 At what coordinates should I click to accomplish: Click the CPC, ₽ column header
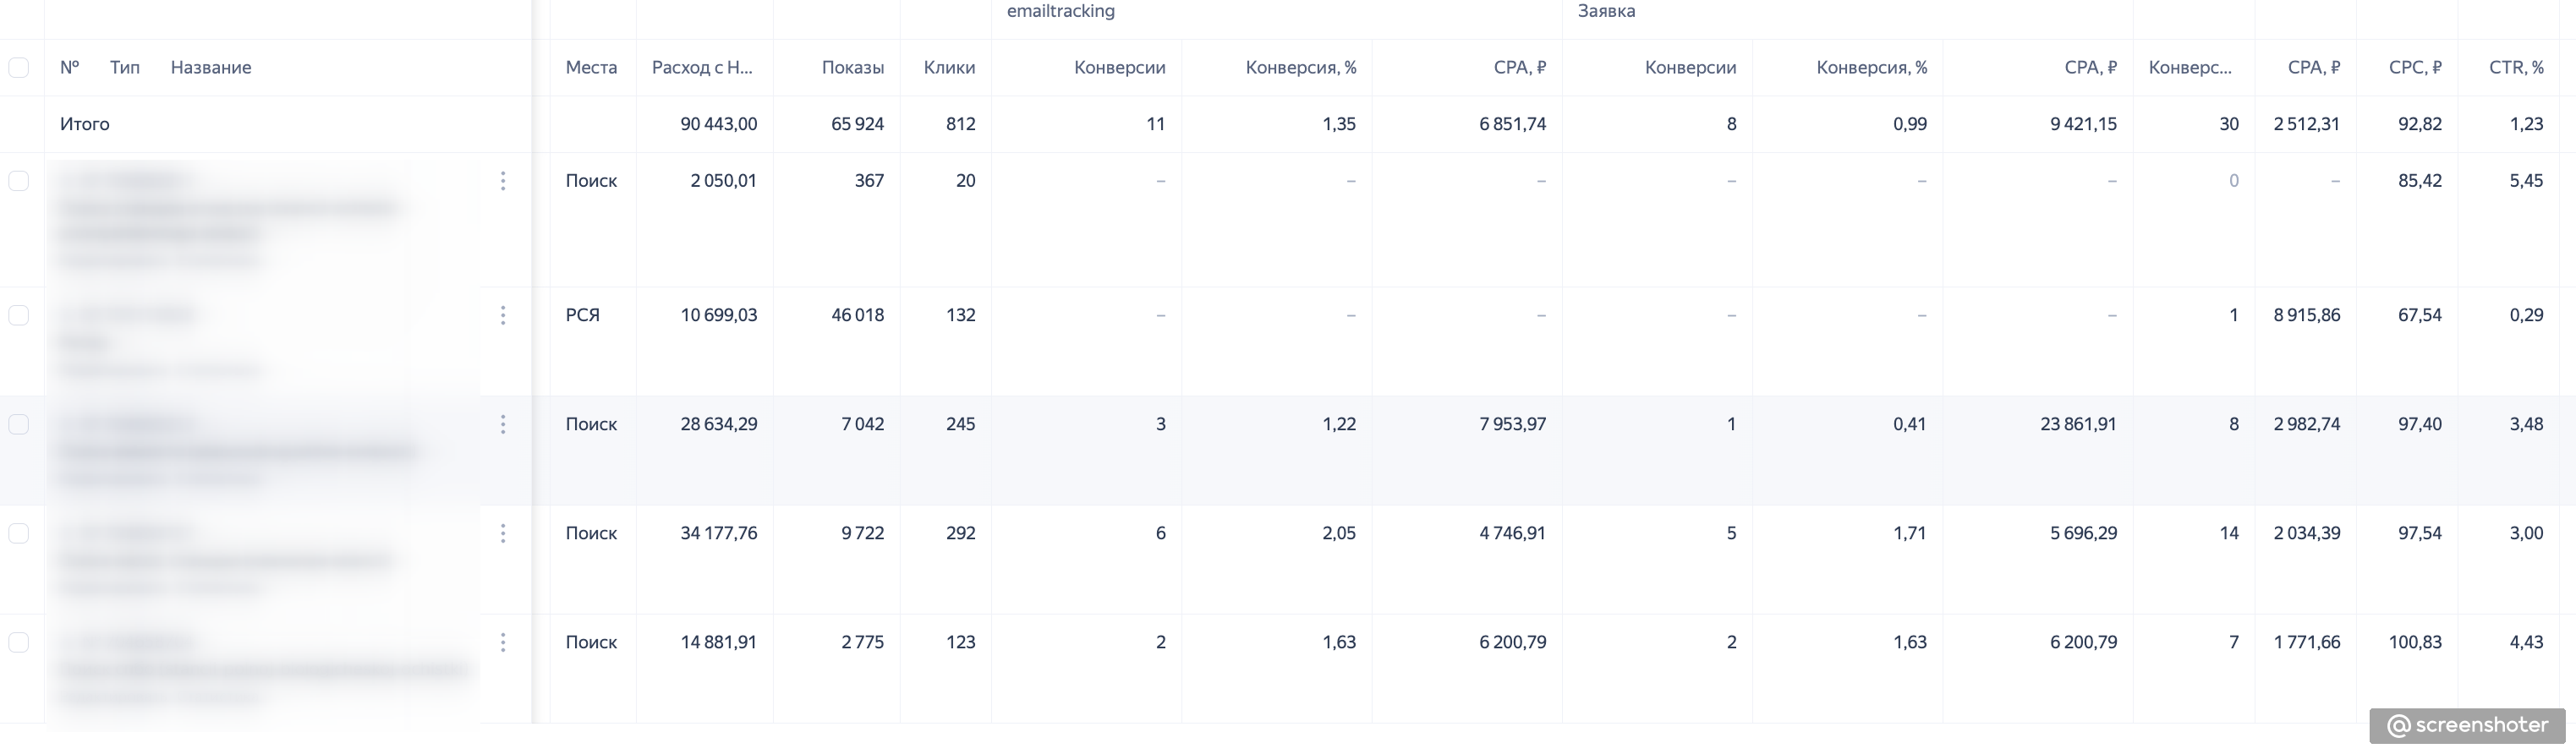[x=2414, y=67]
